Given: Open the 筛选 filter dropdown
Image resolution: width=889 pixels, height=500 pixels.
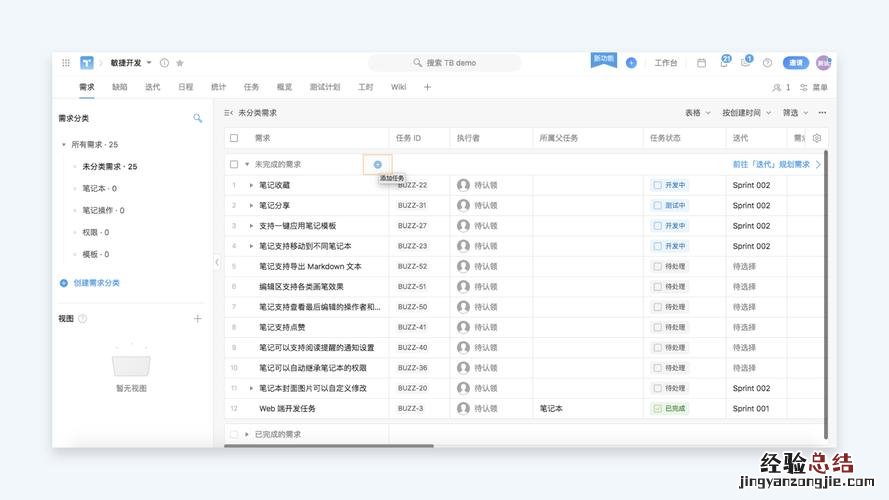Looking at the screenshot, I should point(794,113).
